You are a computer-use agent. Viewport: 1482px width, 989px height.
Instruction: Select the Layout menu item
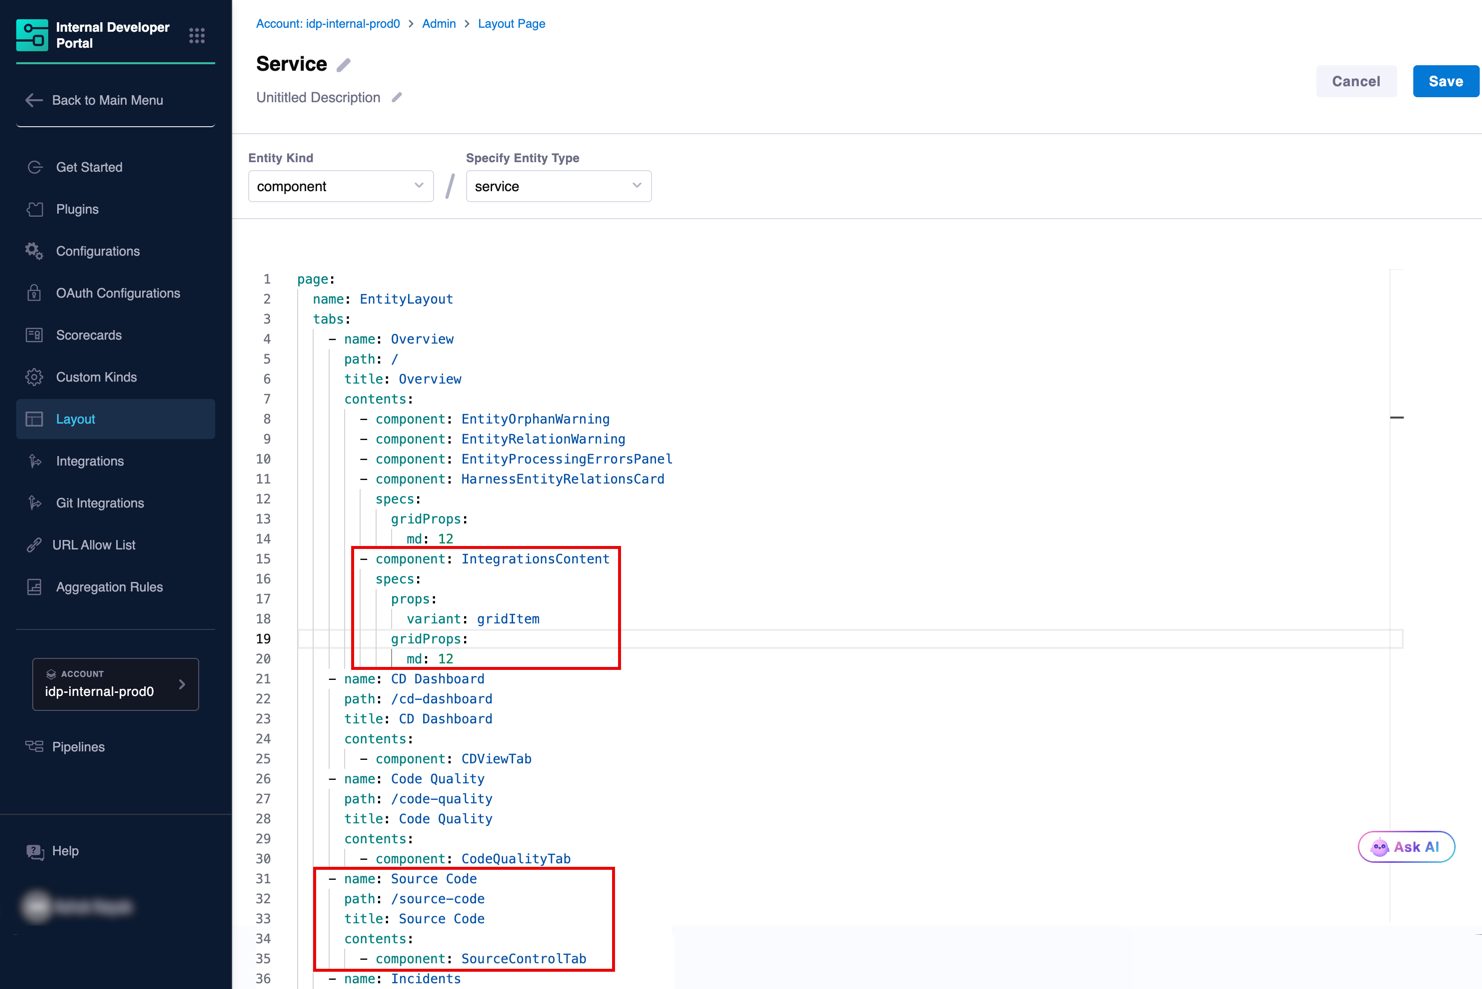(x=116, y=419)
